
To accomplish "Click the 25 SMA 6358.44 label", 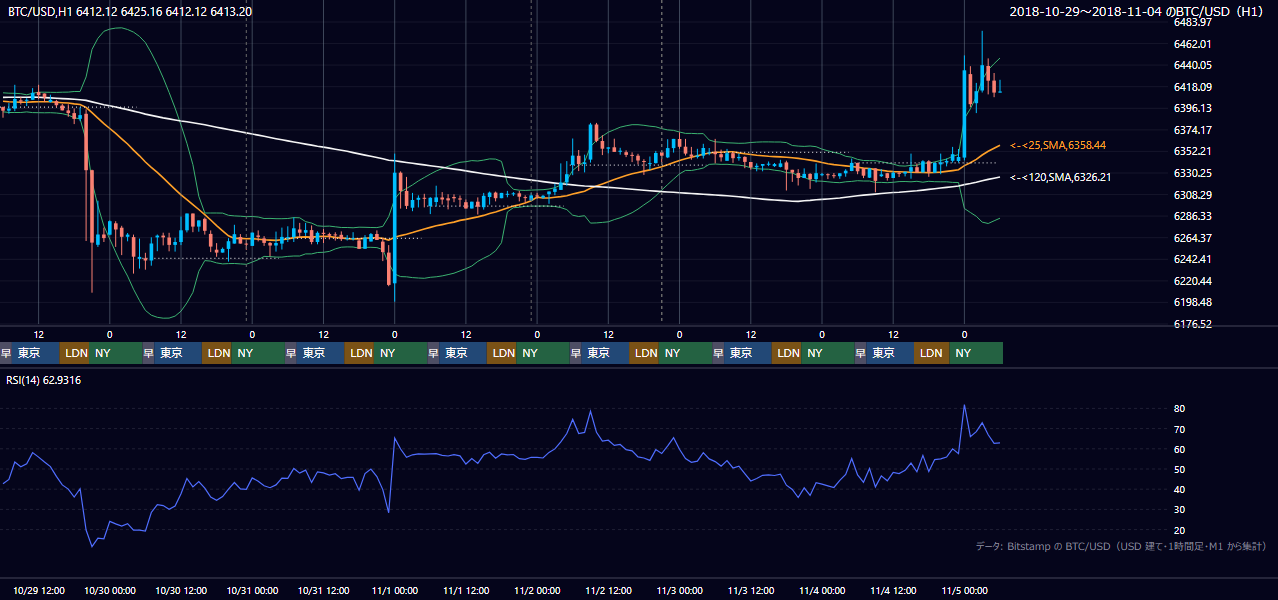I will [x=1058, y=145].
